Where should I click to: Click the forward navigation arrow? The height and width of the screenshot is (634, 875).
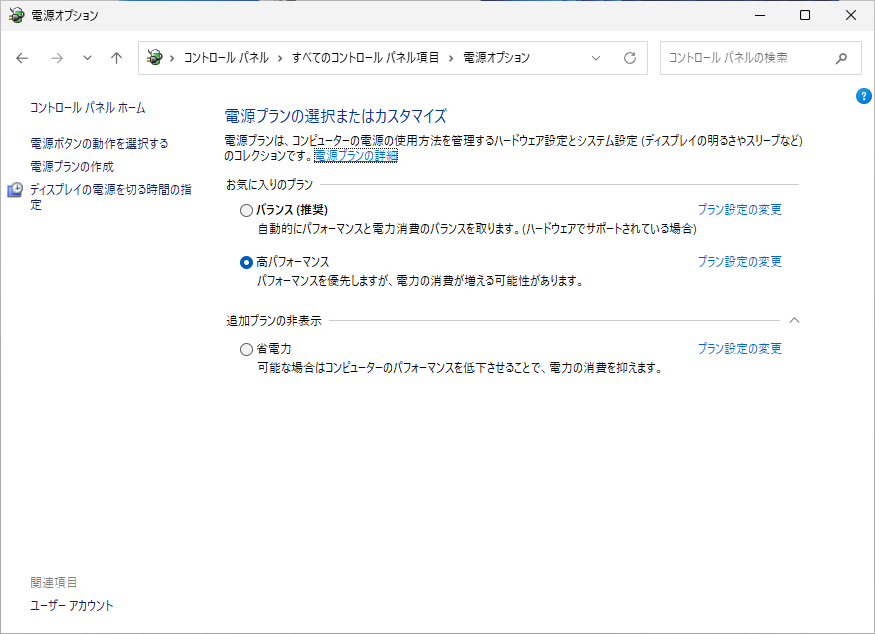[x=57, y=58]
